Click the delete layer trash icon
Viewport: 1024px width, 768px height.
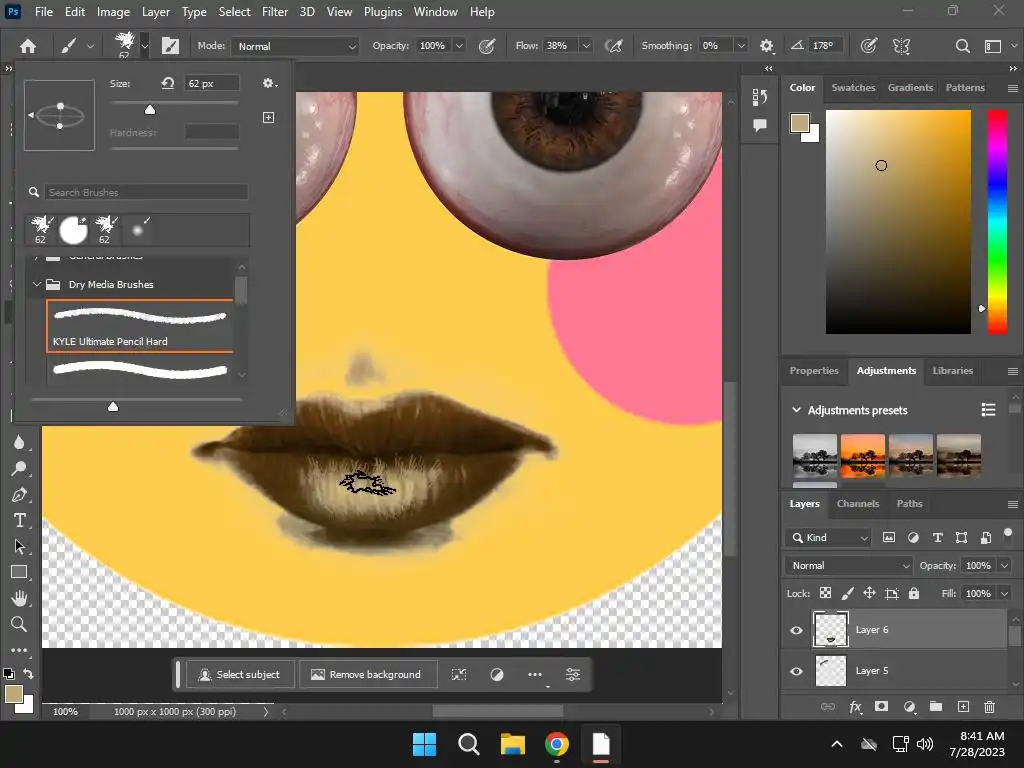989,707
